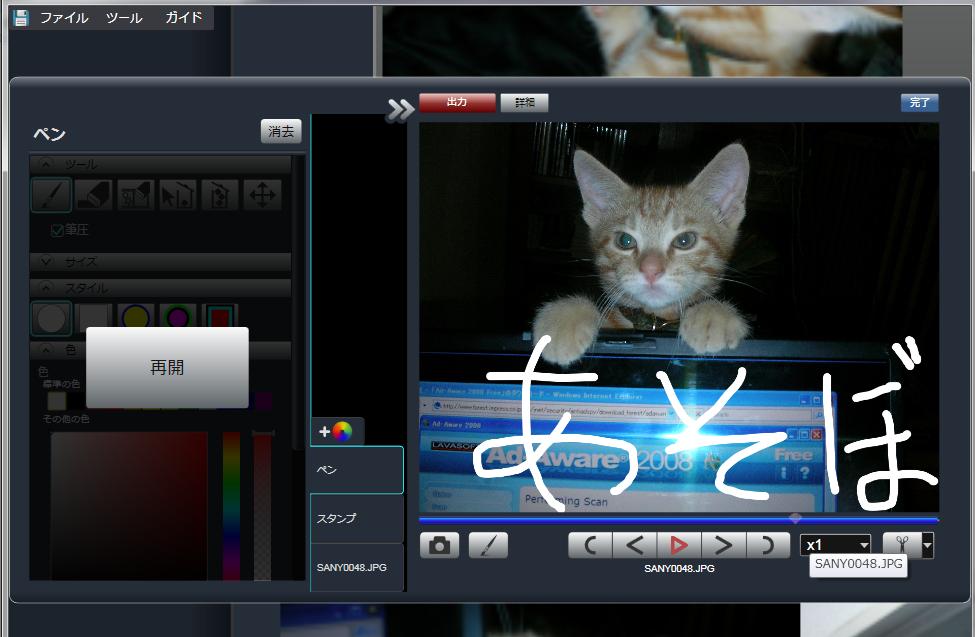Click inside the dark red color picker
The width and height of the screenshot is (975, 637).
(129, 506)
